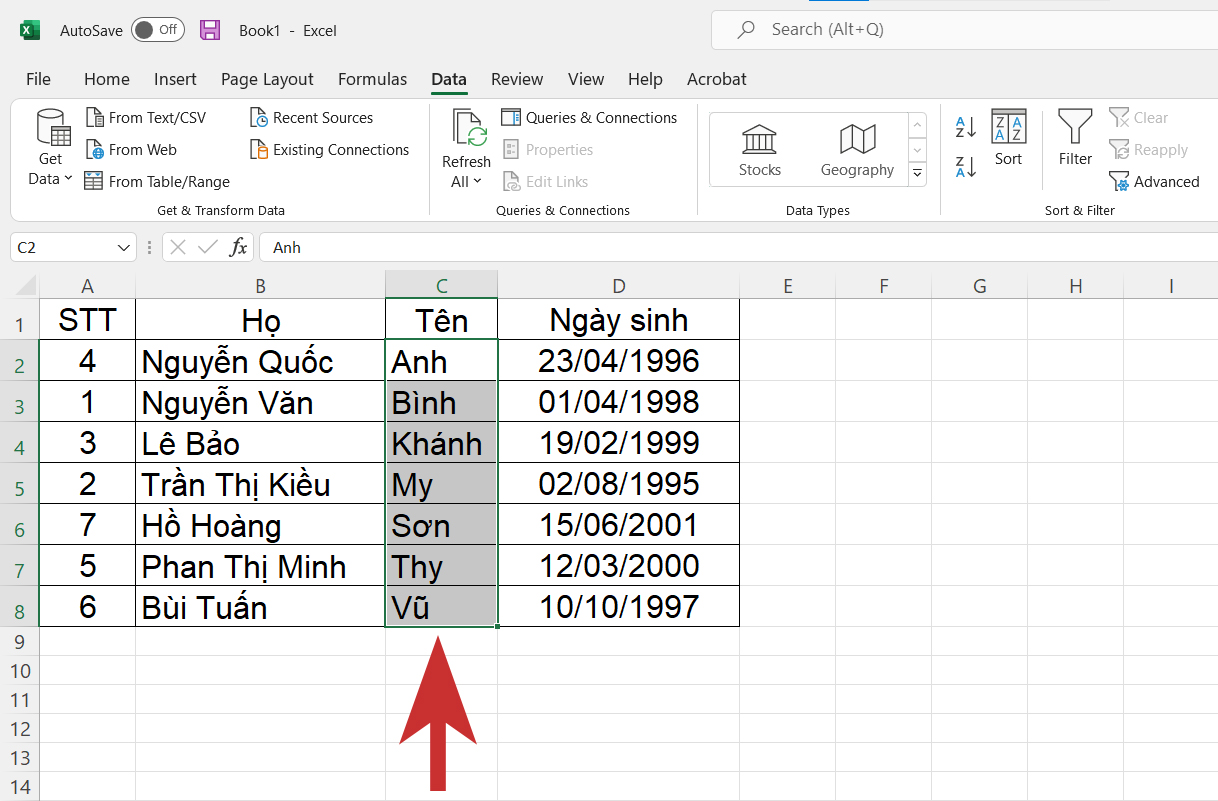Expand the Refresh All dropdown arrow

tap(477, 182)
